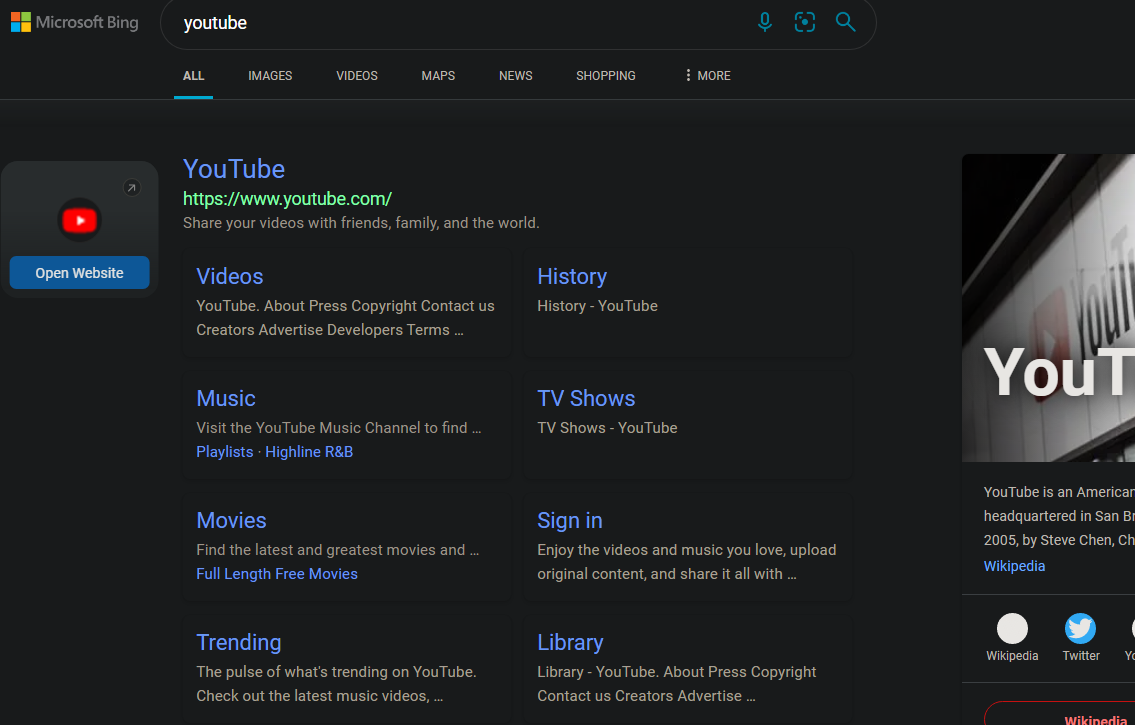
Task: Open the Sign in sitelink
Action: [x=570, y=520]
